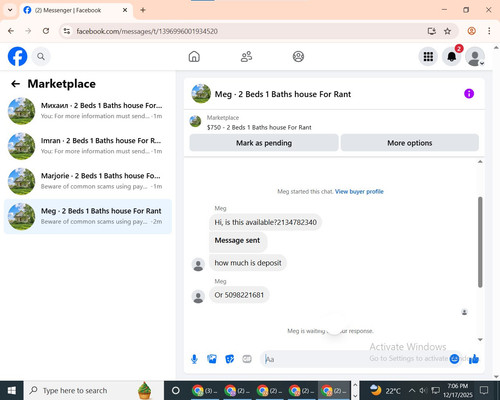The width and height of the screenshot is (500, 400).
Task: Bookmark the page with the star icon
Action: [447, 31]
